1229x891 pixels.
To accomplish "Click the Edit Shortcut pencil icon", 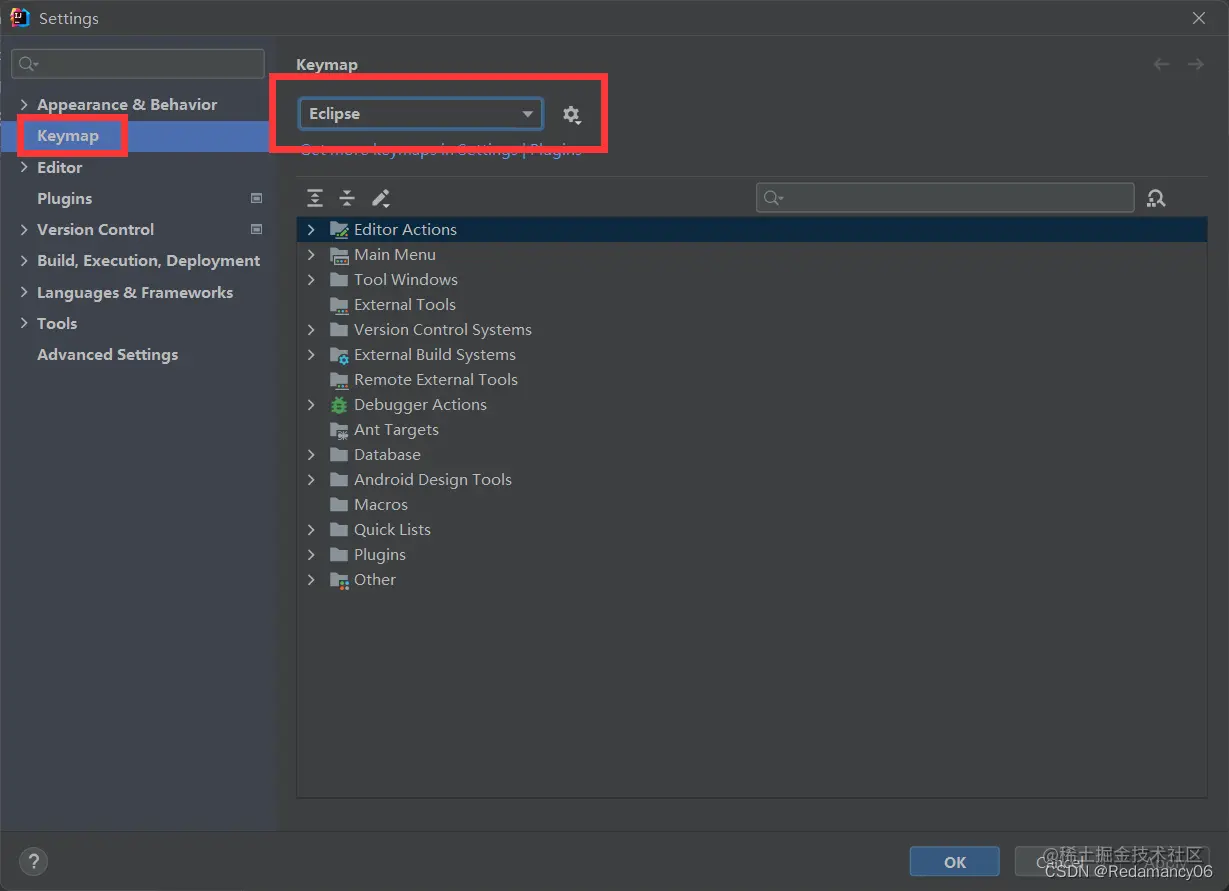I will 380,198.
